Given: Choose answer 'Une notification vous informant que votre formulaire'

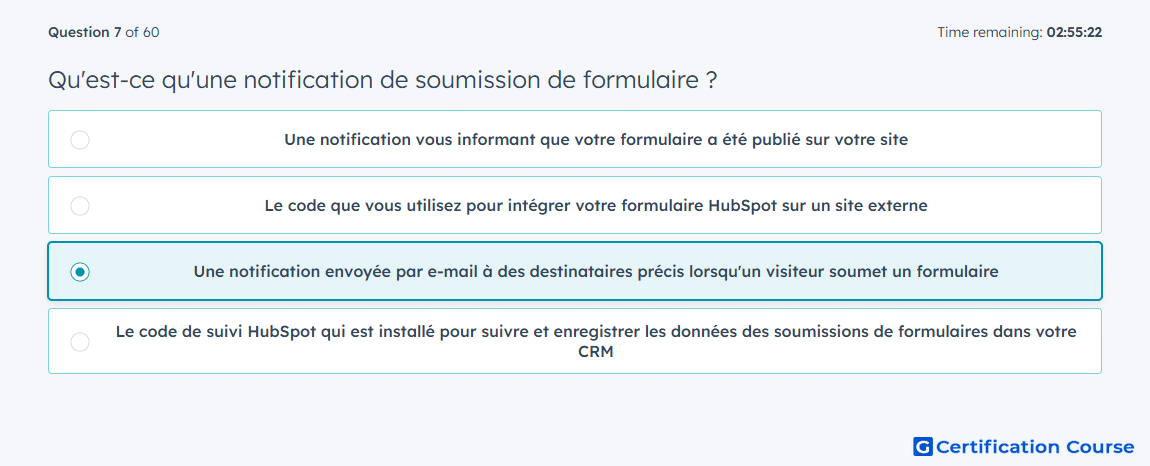Looking at the screenshot, I should pyautogui.click(x=575, y=139).
